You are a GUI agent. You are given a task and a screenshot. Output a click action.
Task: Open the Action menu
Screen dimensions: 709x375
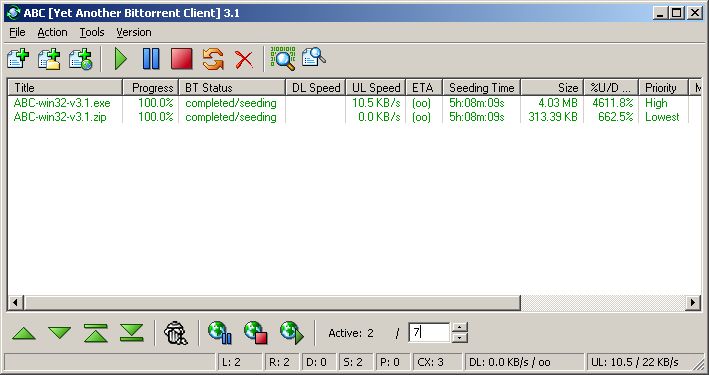(x=52, y=33)
